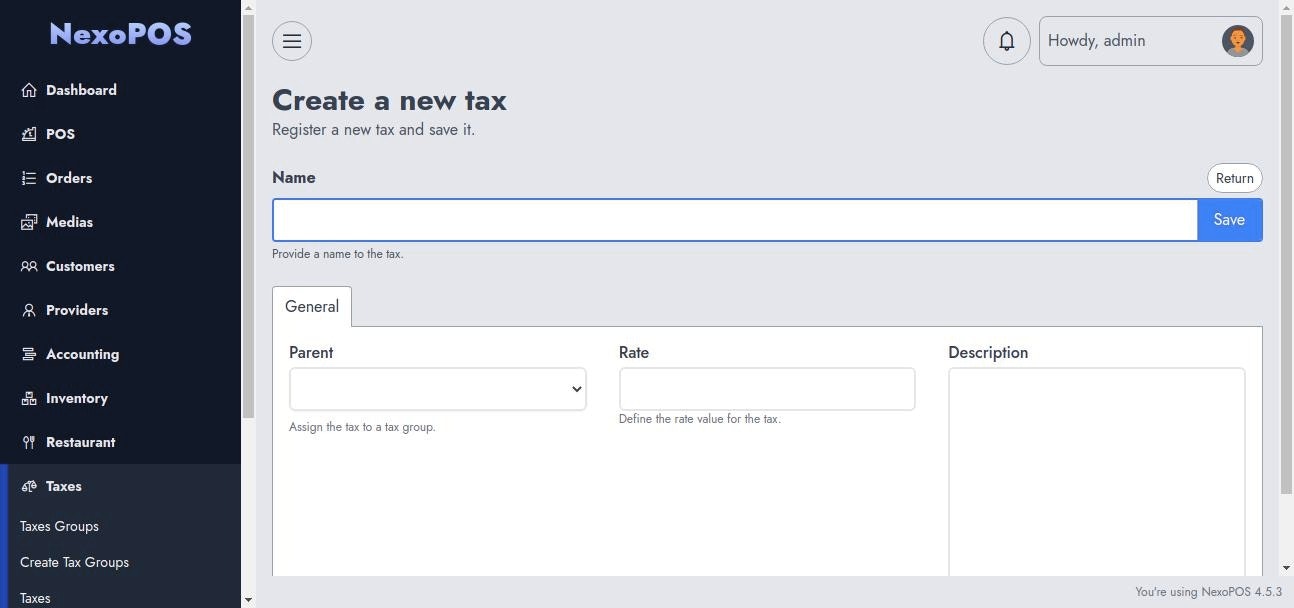This screenshot has height=608, width=1294.
Task: Click the sidebar scroll down arrow
Action: (248, 600)
